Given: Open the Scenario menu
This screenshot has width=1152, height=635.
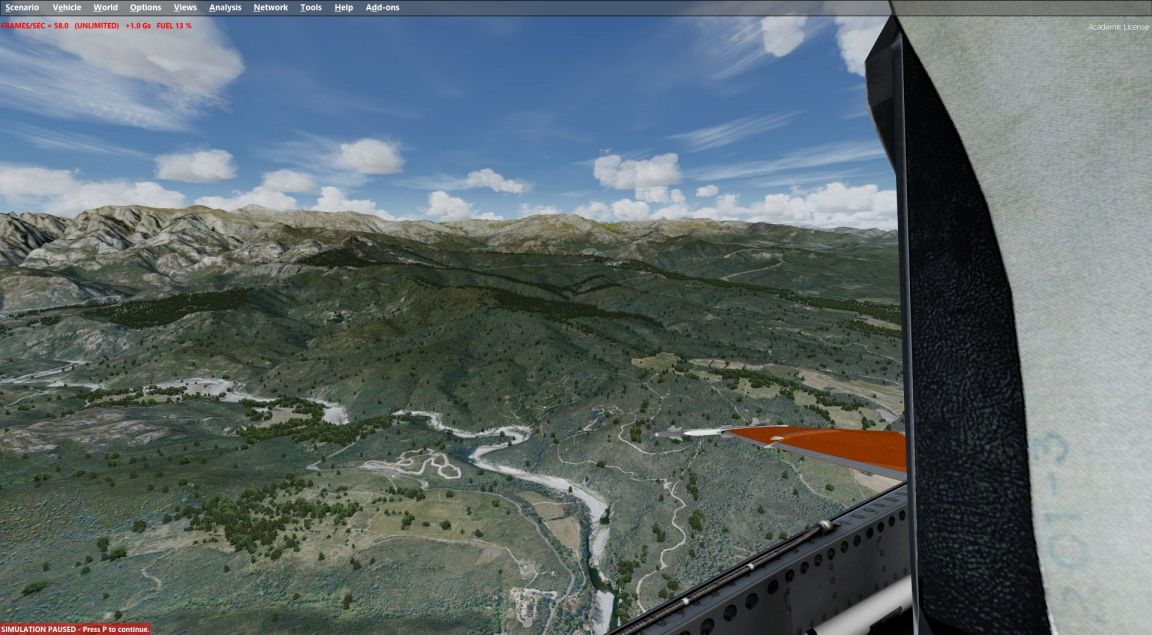Looking at the screenshot, I should 22,7.
